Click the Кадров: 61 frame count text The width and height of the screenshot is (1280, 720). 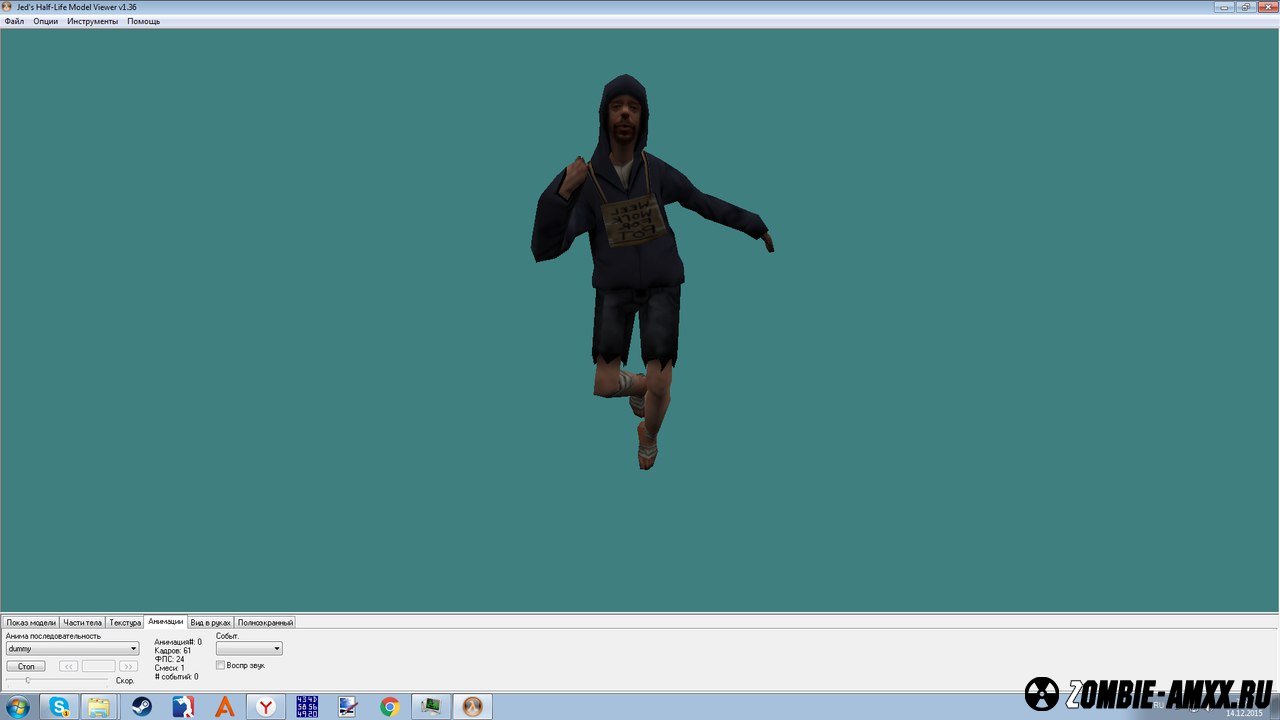[172, 651]
